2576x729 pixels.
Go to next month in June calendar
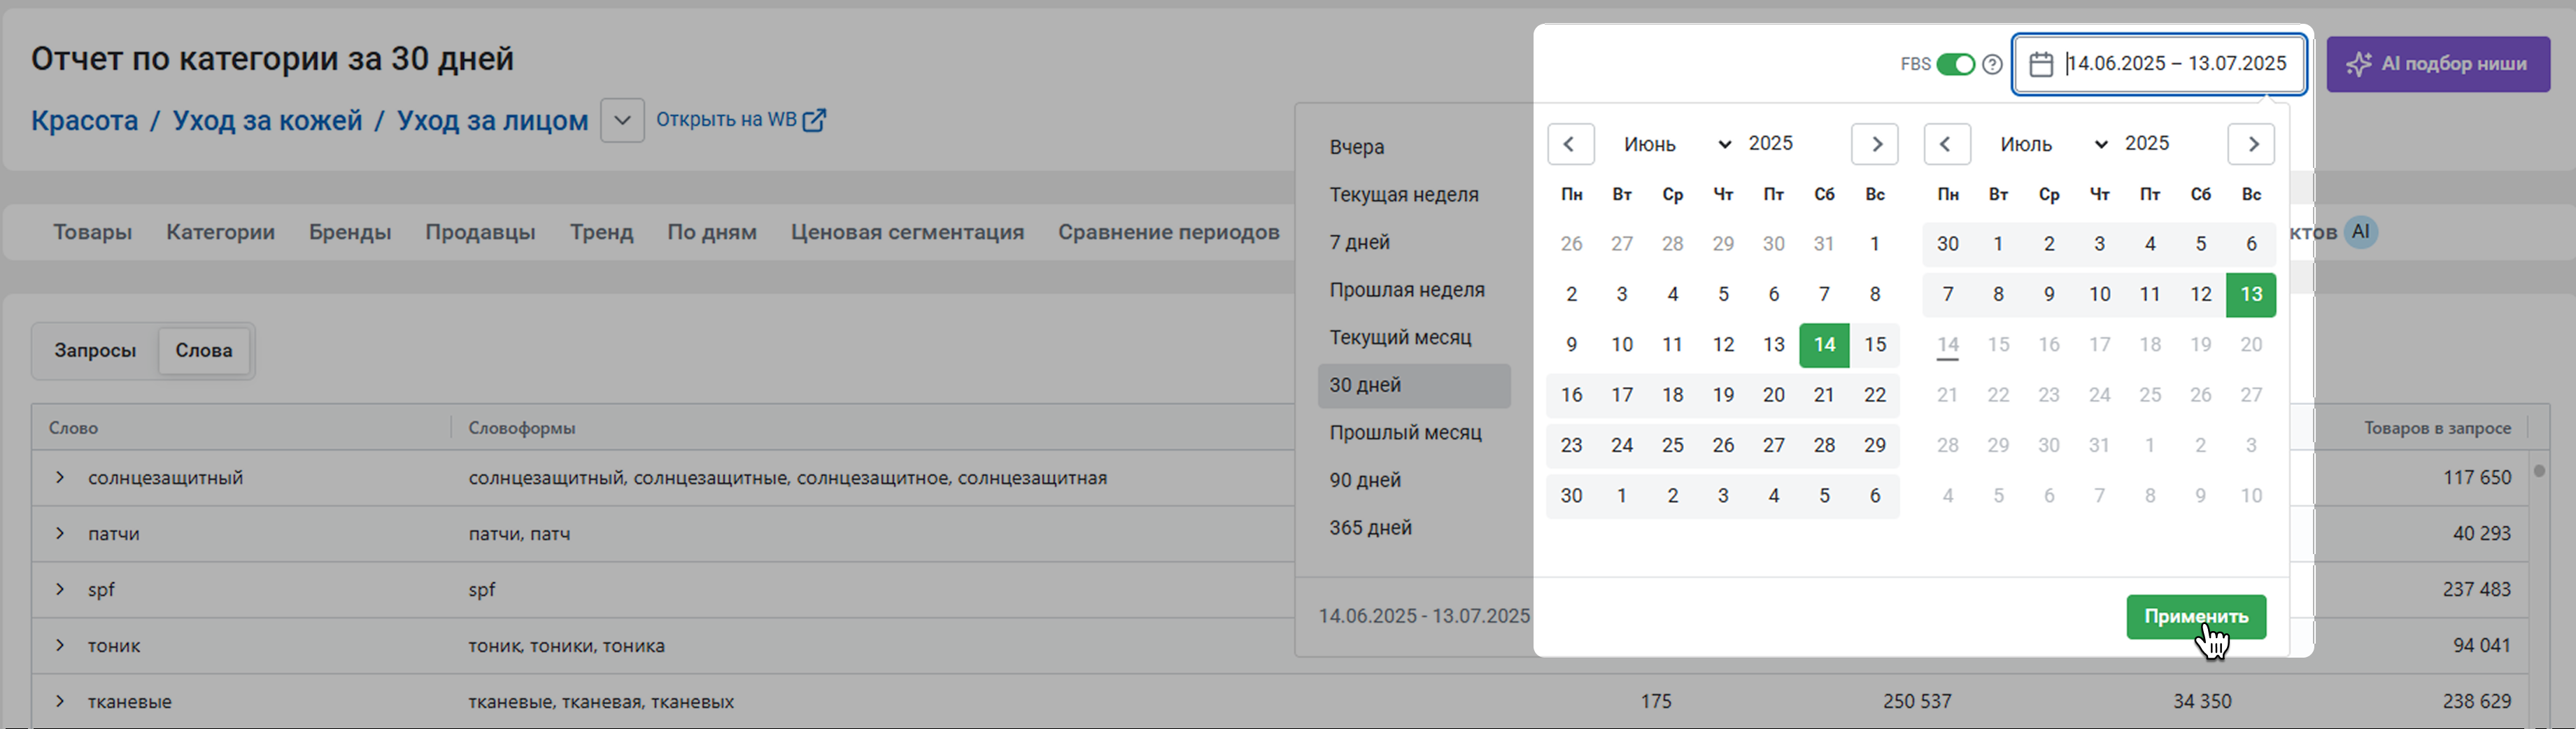[x=1875, y=144]
